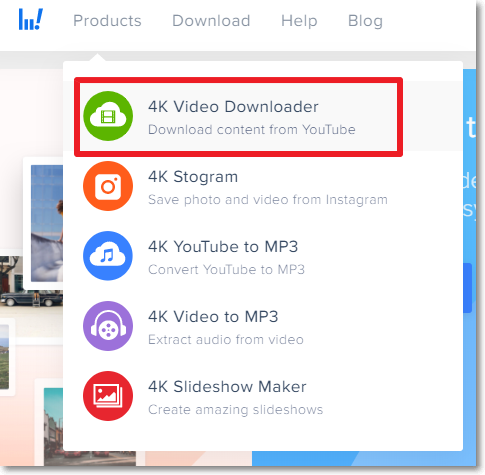Select the 4K Video to MP3 title
485x475 pixels.
click(x=213, y=317)
